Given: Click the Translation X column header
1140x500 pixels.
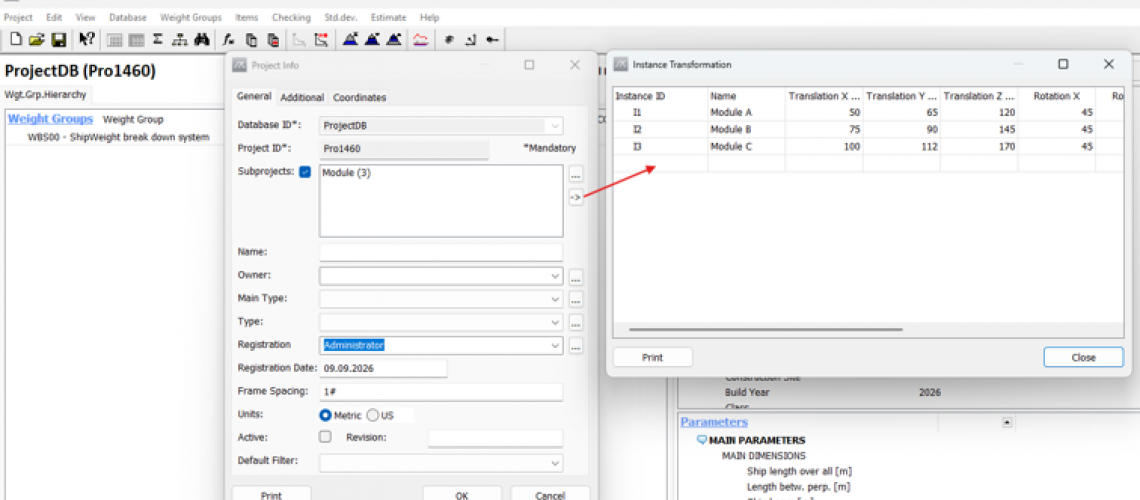Looking at the screenshot, I should point(824,96).
